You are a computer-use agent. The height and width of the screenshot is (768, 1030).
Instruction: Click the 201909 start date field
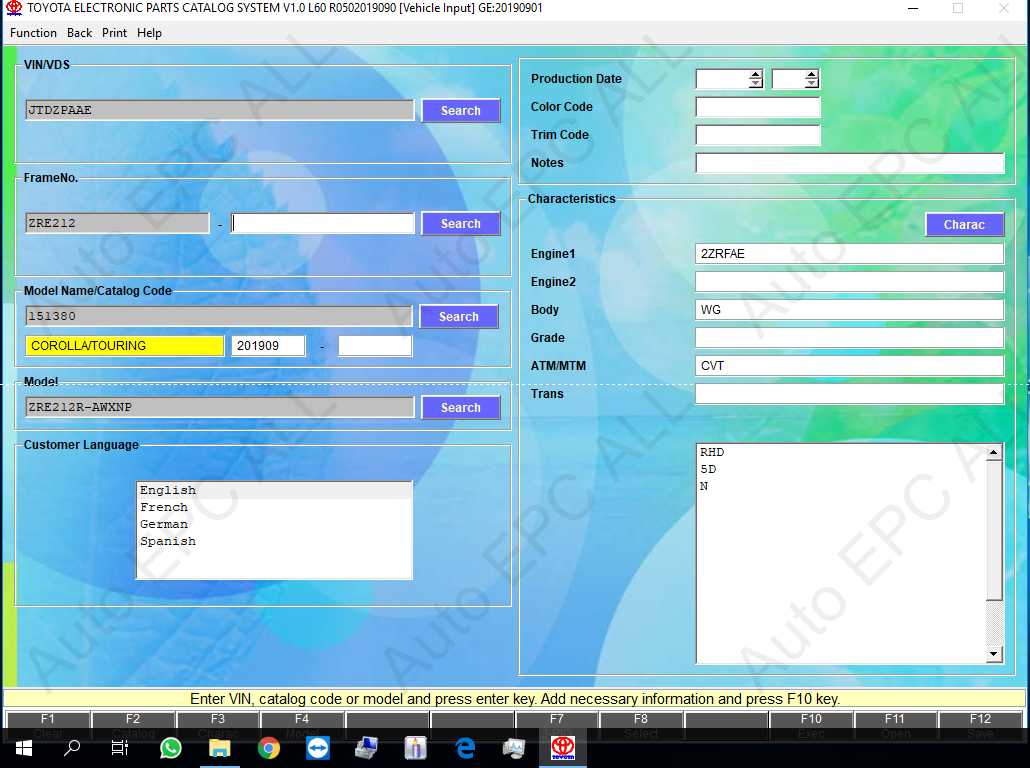click(268, 346)
